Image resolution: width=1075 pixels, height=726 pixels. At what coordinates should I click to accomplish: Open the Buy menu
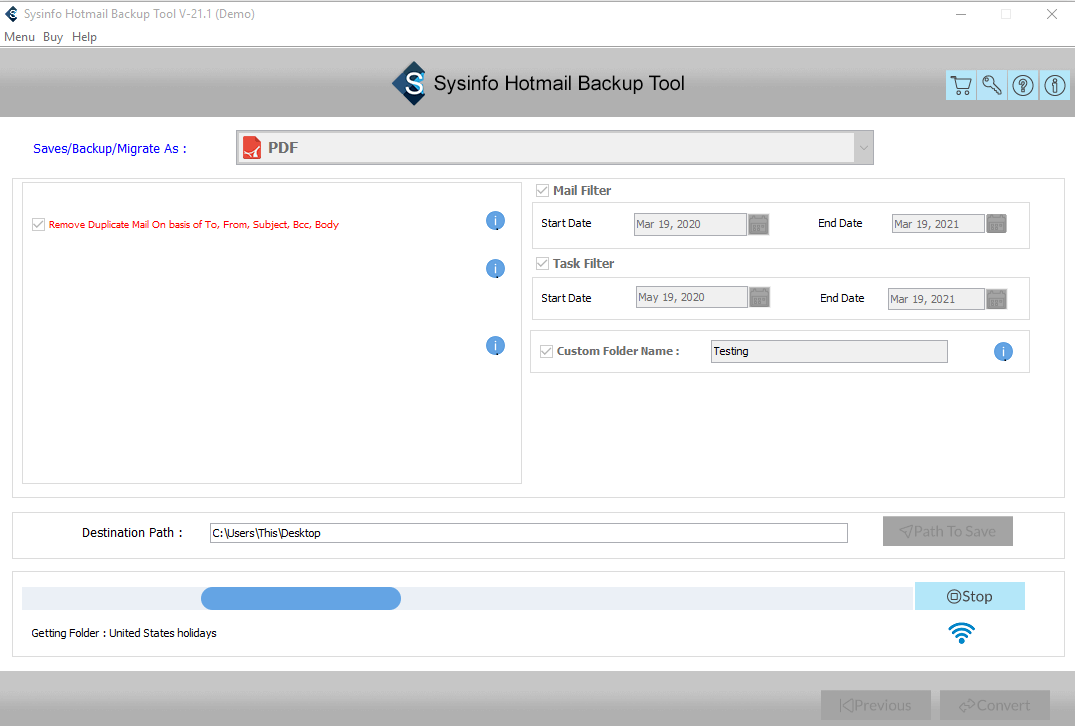53,37
